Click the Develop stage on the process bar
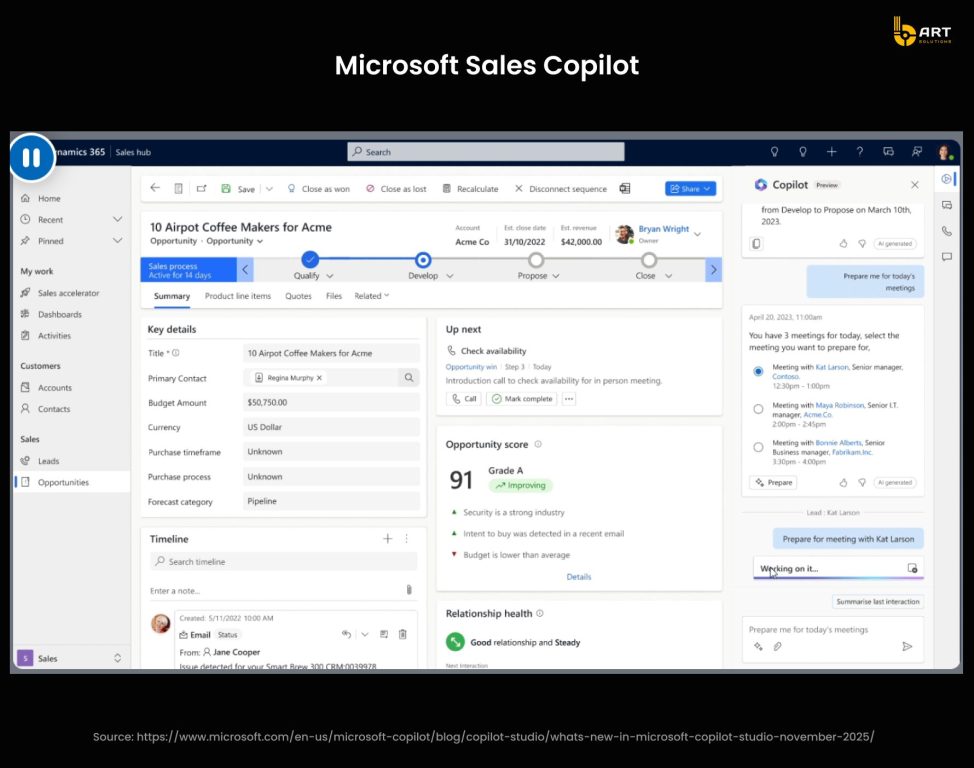974x768 pixels. pyautogui.click(x=423, y=260)
